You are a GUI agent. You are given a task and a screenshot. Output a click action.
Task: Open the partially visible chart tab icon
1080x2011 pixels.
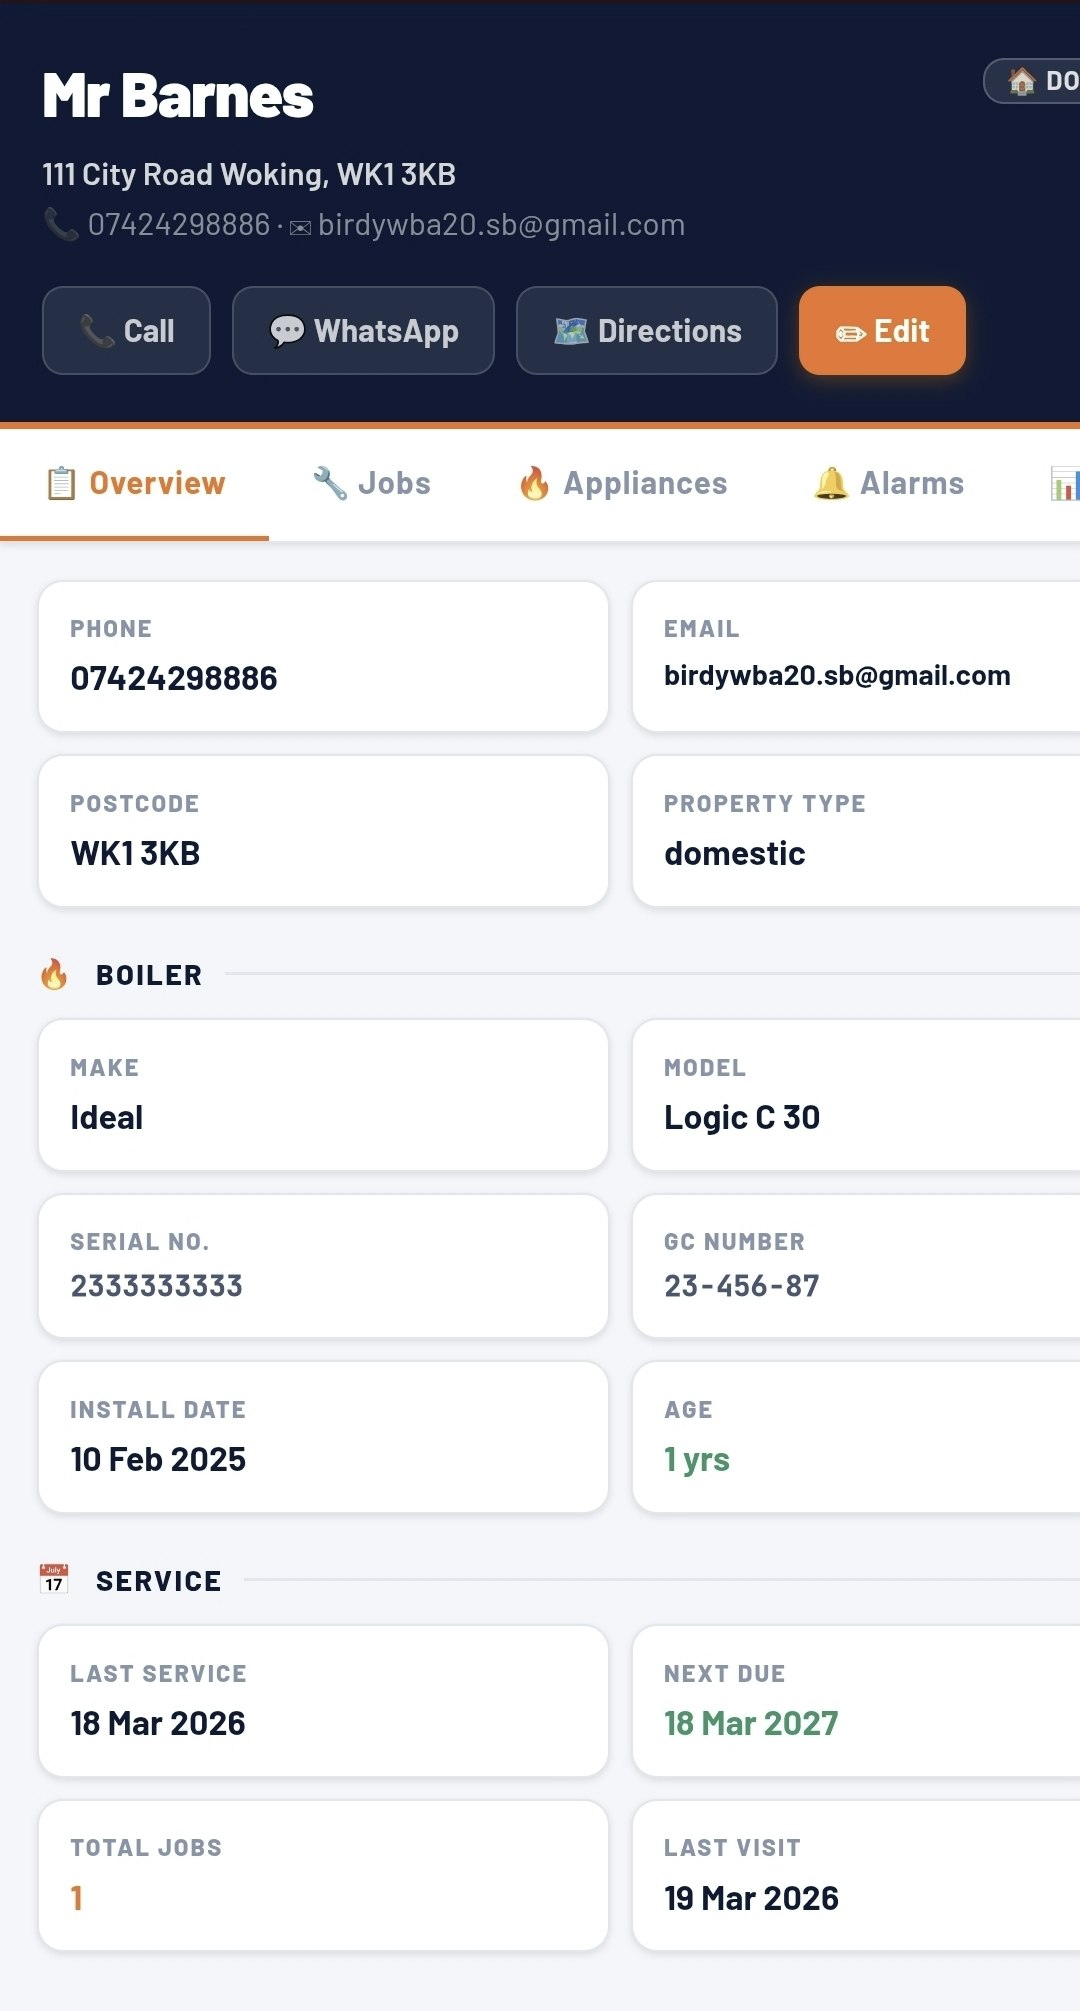tap(1065, 484)
